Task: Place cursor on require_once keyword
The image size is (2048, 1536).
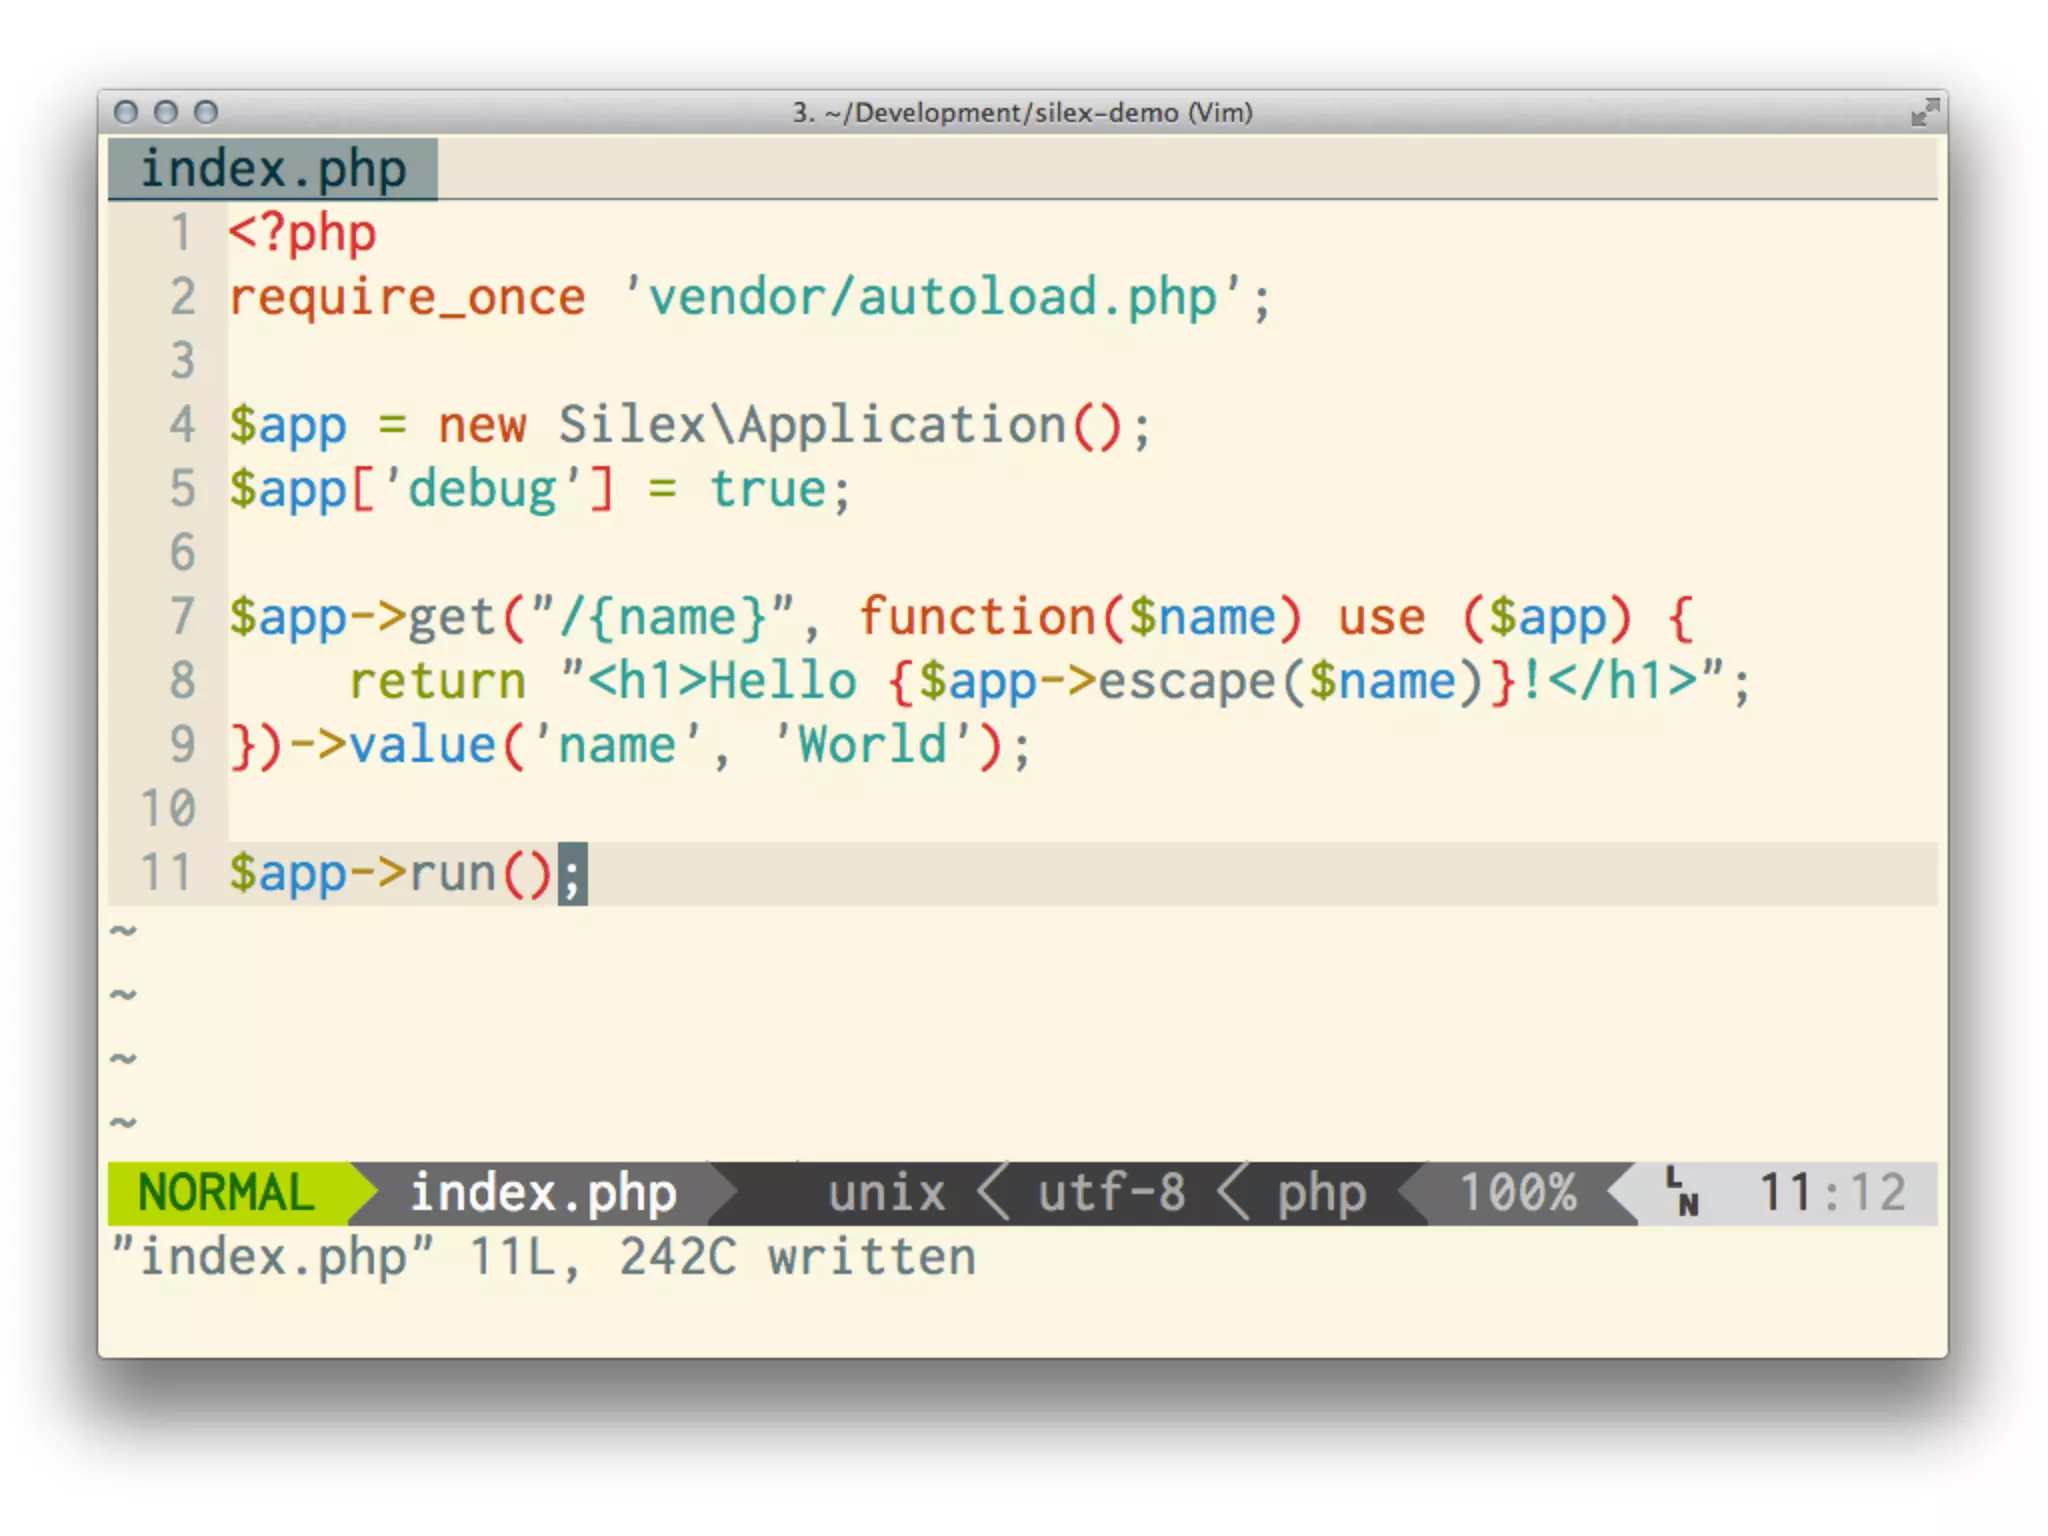Action: click(407, 298)
